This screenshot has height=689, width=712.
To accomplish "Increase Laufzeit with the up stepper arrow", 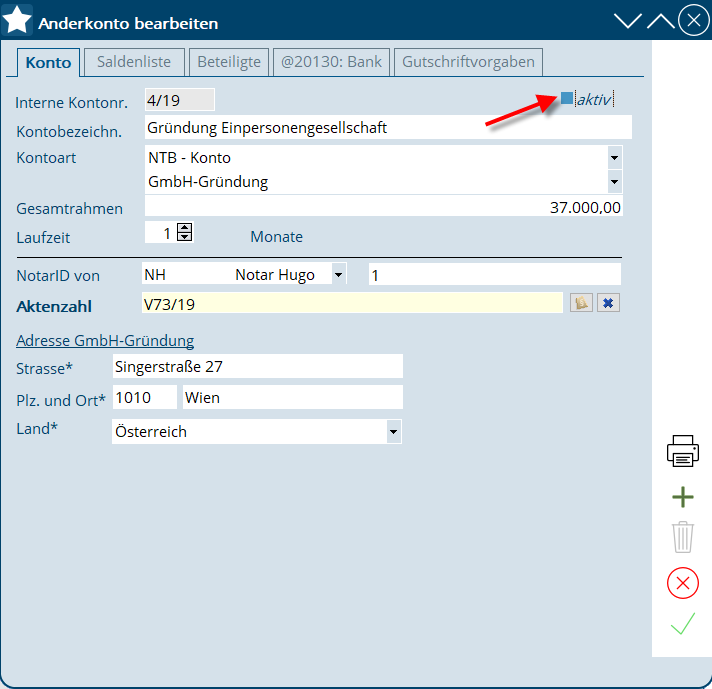I will click(184, 228).
